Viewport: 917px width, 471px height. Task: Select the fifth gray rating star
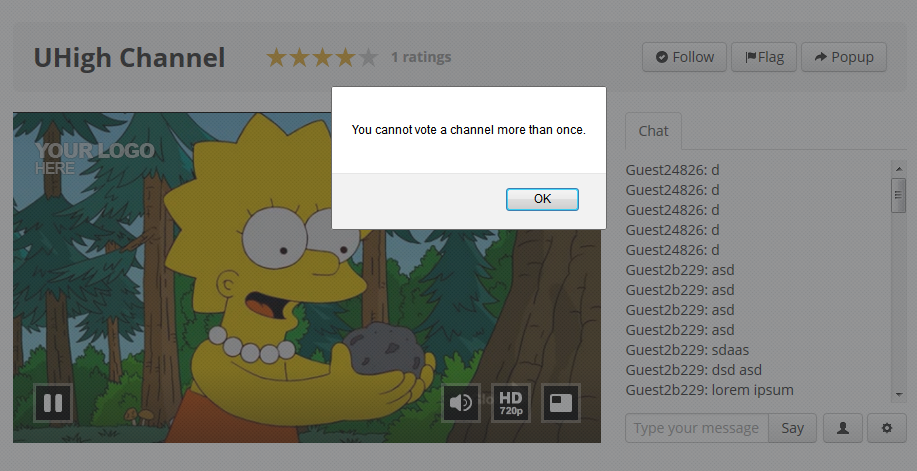(368, 58)
